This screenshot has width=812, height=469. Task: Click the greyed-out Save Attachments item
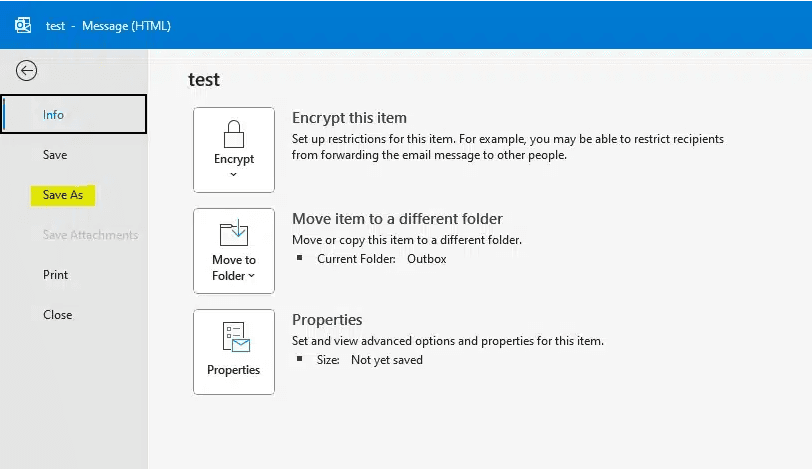click(90, 235)
